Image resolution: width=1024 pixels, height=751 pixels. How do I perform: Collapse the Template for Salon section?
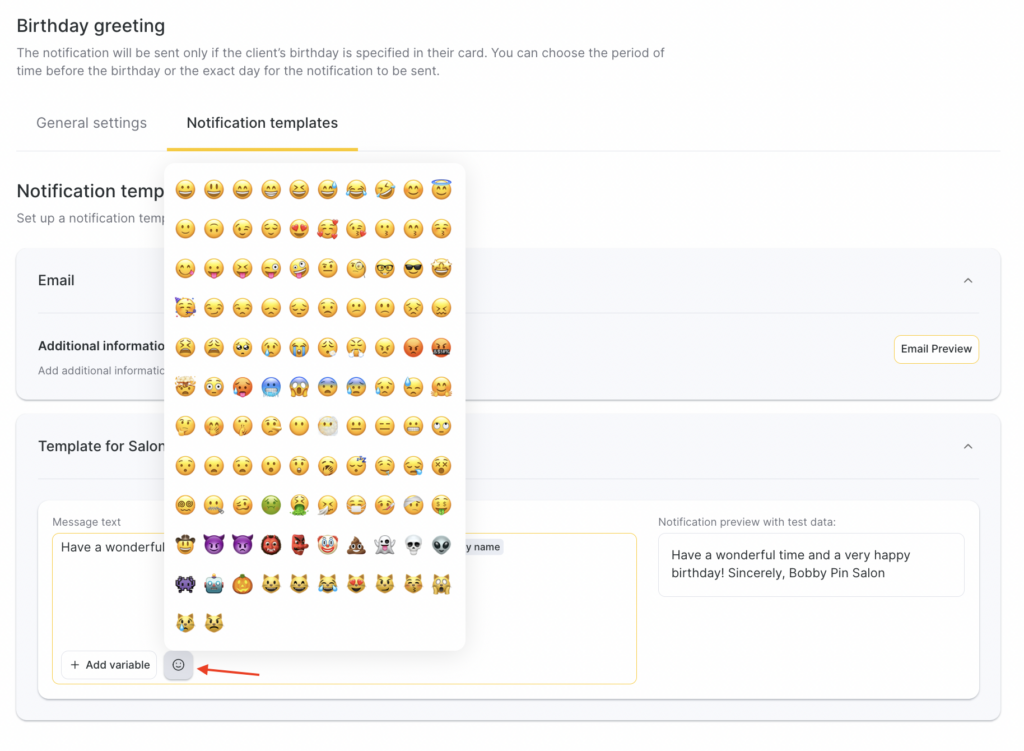[968, 447]
